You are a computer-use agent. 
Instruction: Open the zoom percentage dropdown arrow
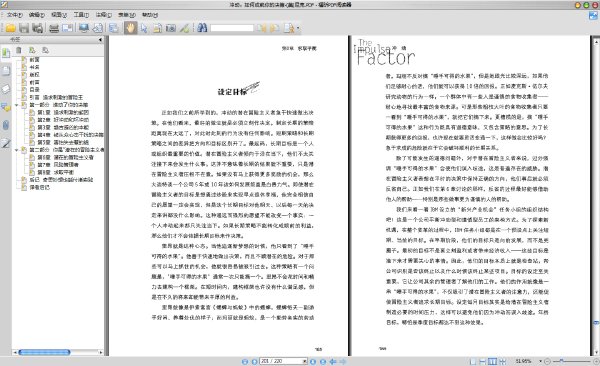coord(540,361)
